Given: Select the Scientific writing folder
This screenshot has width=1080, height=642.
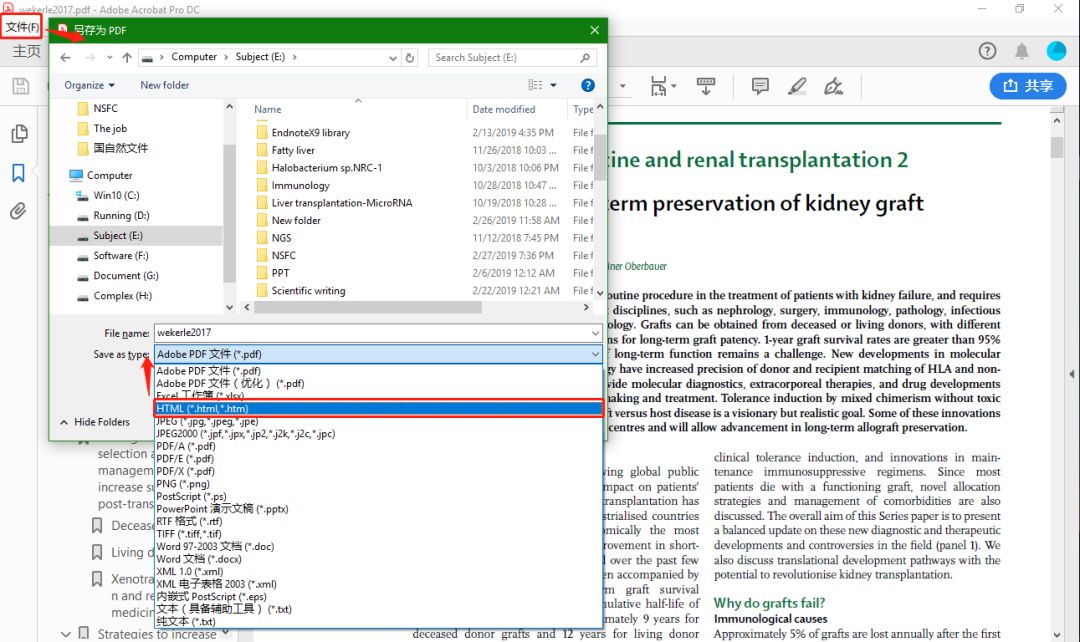Looking at the screenshot, I should point(309,291).
